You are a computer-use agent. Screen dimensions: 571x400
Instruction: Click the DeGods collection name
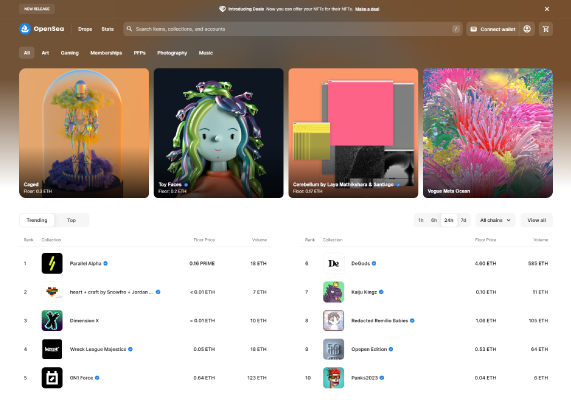coord(361,263)
